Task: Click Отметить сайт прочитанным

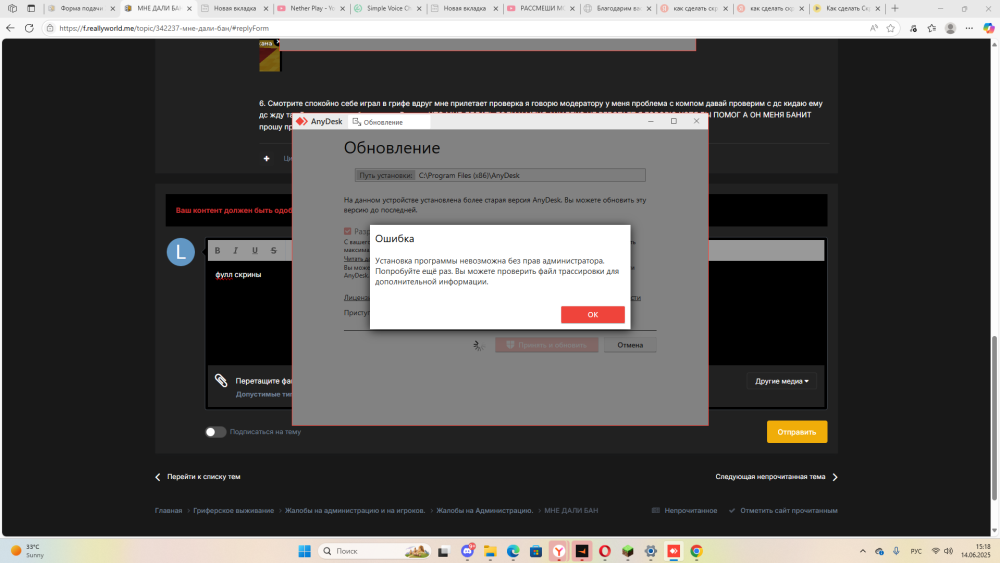Action: click(x=783, y=510)
